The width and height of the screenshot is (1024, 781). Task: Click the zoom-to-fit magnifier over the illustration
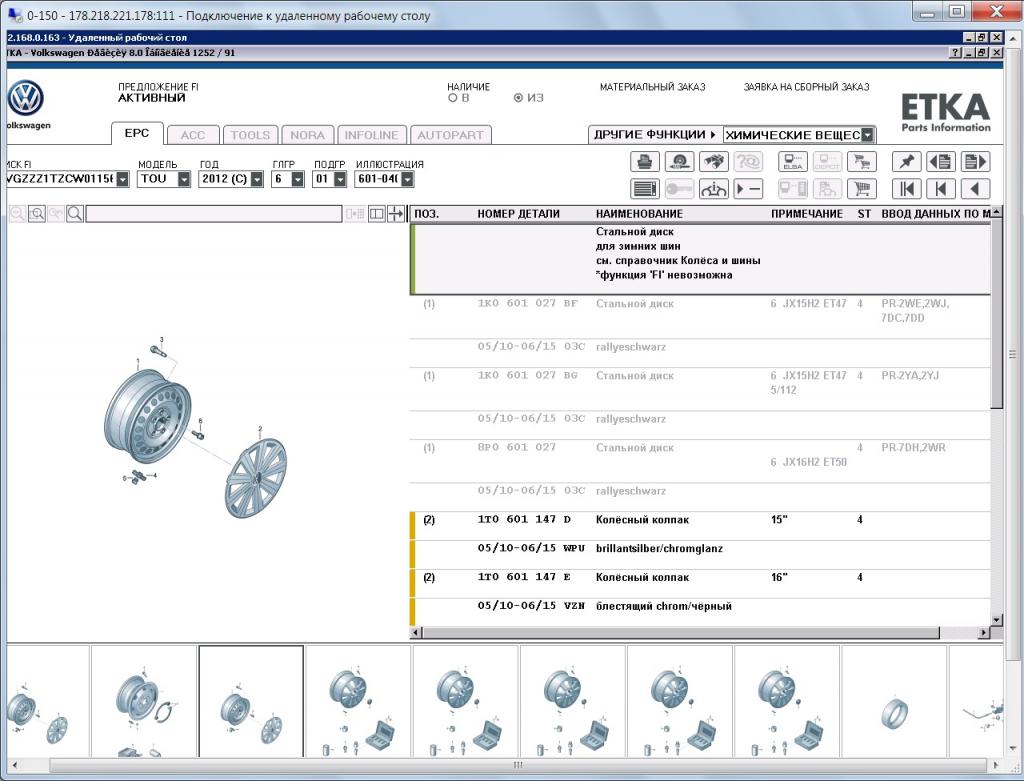37,214
